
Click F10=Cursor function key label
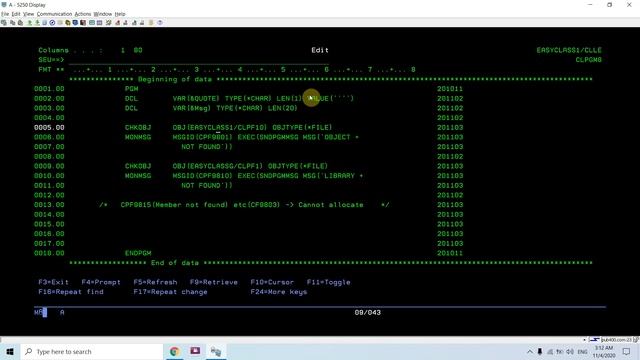[x=272, y=282]
